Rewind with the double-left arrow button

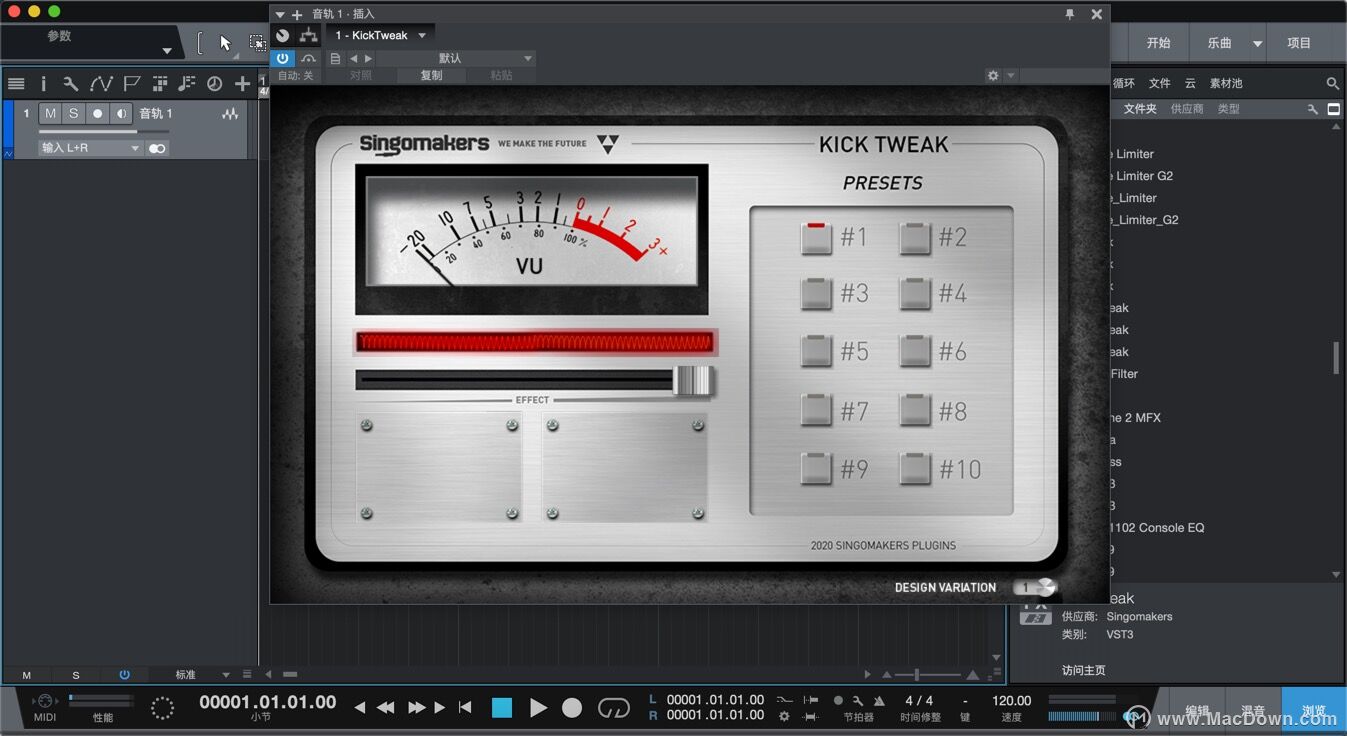(x=385, y=708)
